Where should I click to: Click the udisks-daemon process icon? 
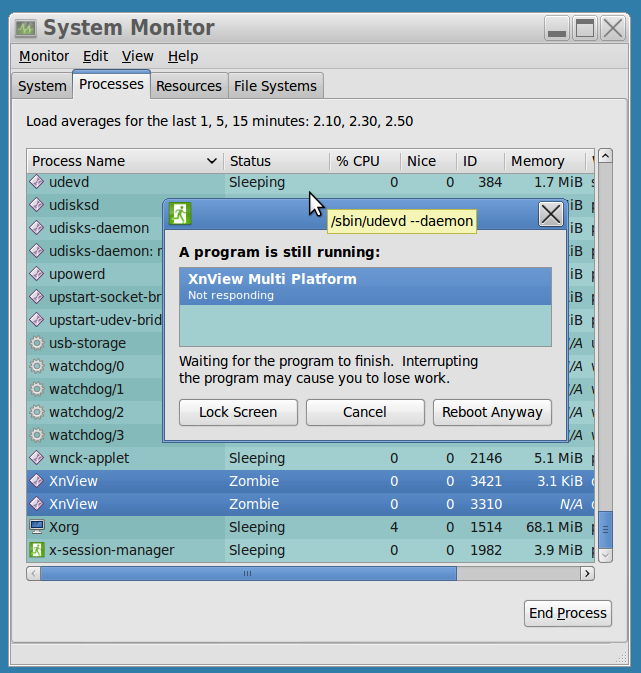click(x=36, y=228)
